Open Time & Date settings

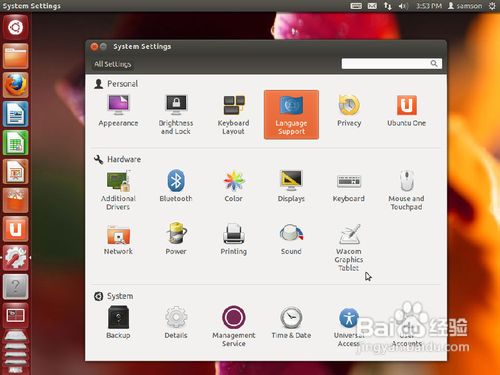coord(291,323)
